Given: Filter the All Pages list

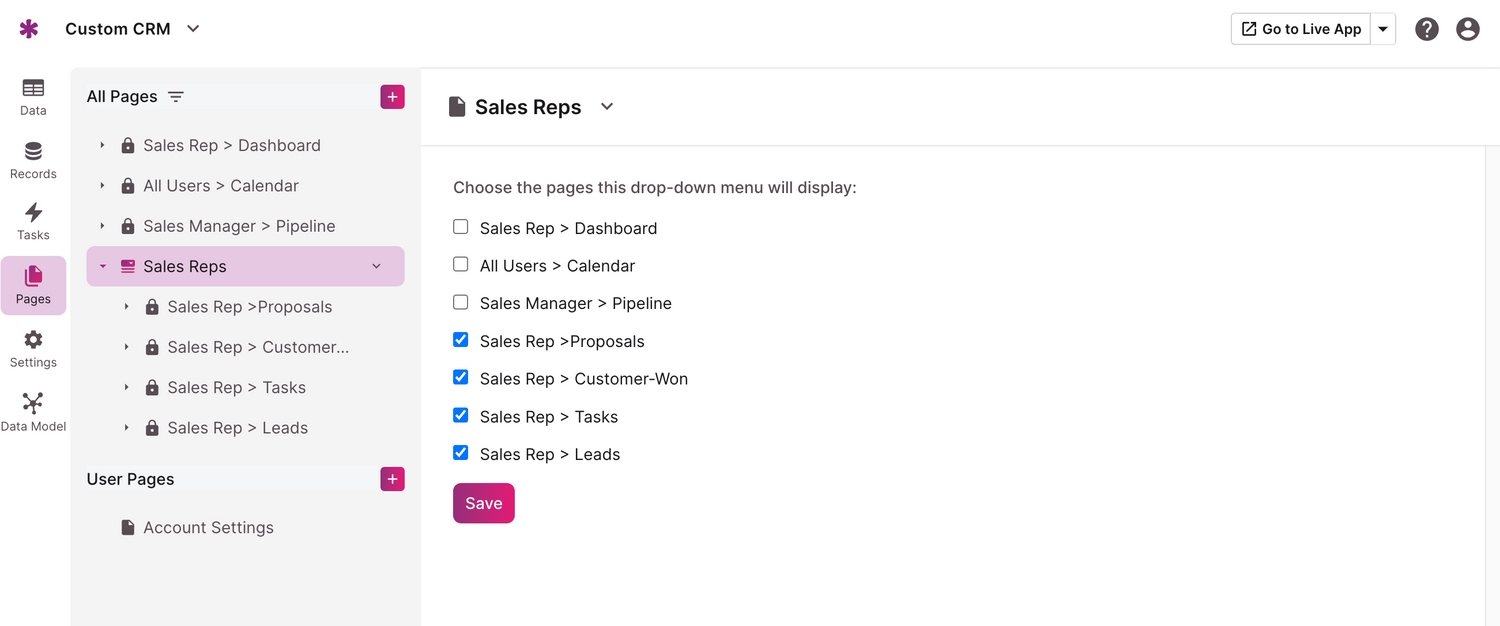Looking at the screenshot, I should 176,97.
